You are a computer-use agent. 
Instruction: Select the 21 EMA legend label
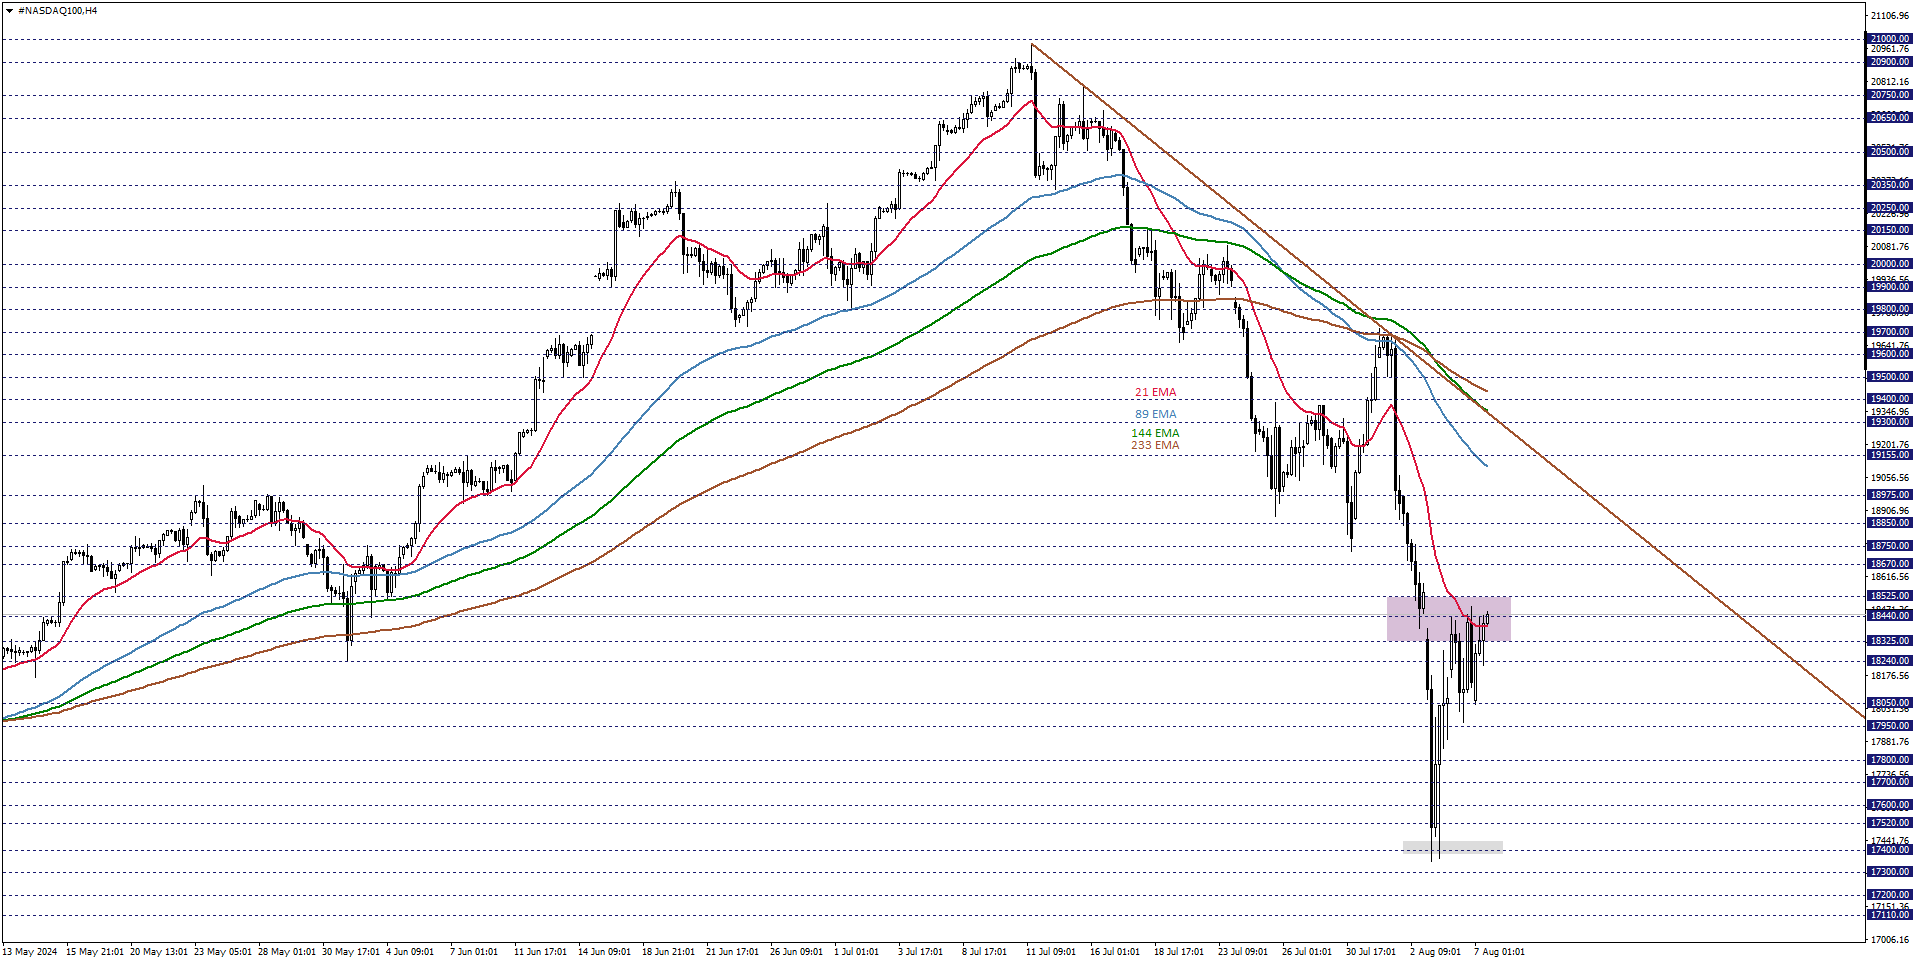(x=1155, y=393)
